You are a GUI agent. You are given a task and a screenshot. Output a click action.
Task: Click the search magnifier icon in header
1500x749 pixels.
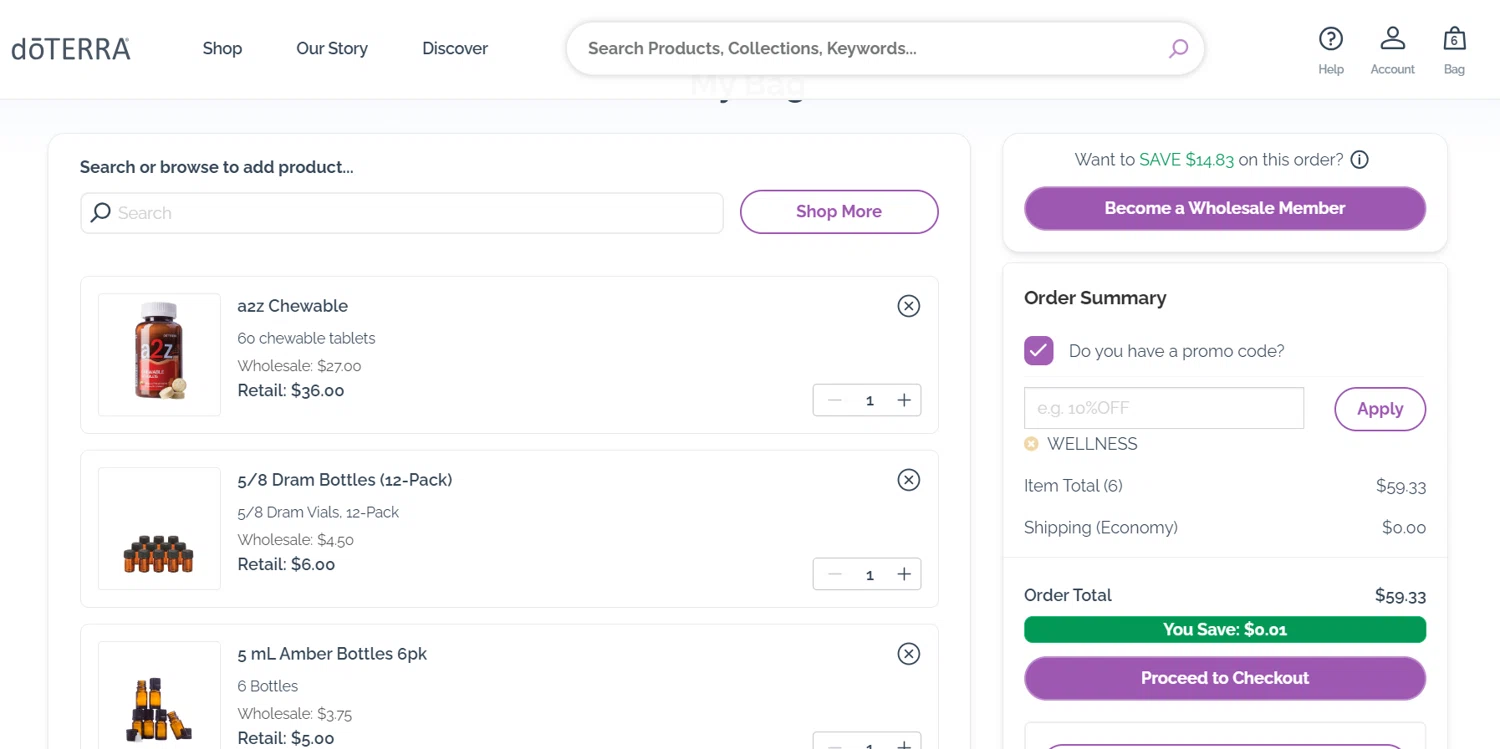[1178, 48]
